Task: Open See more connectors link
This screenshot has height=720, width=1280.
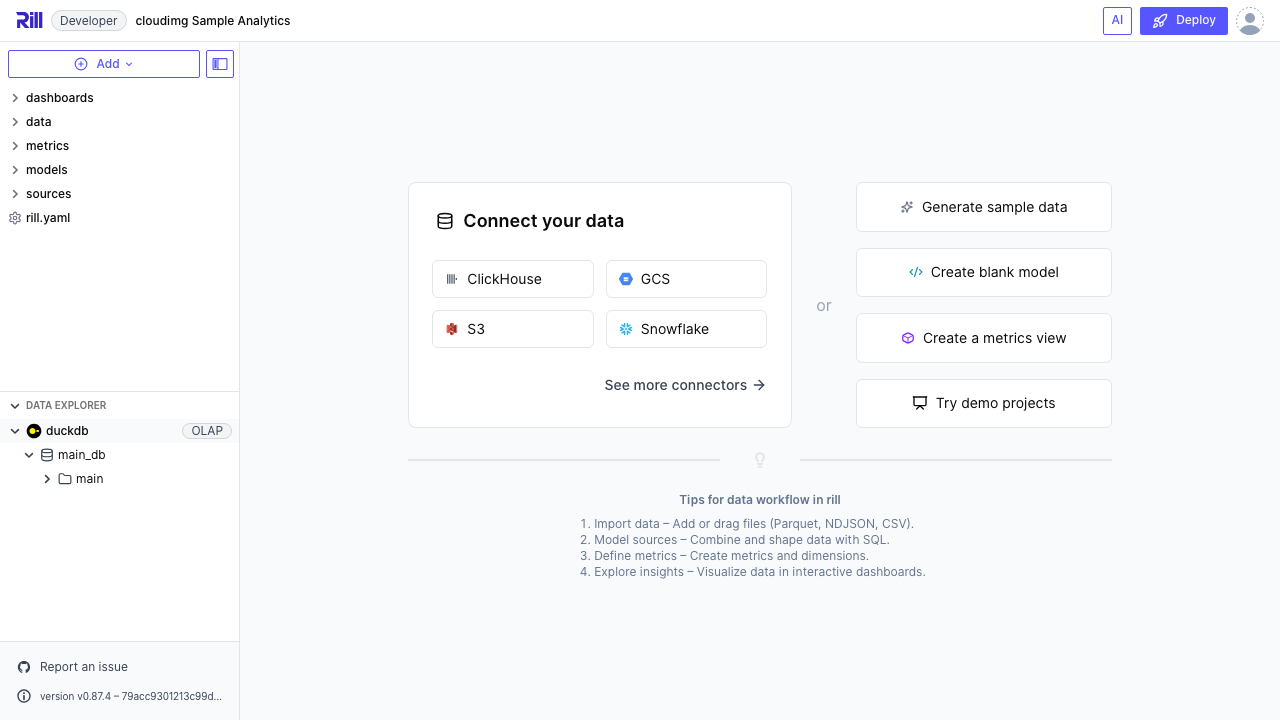Action: click(685, 385)
